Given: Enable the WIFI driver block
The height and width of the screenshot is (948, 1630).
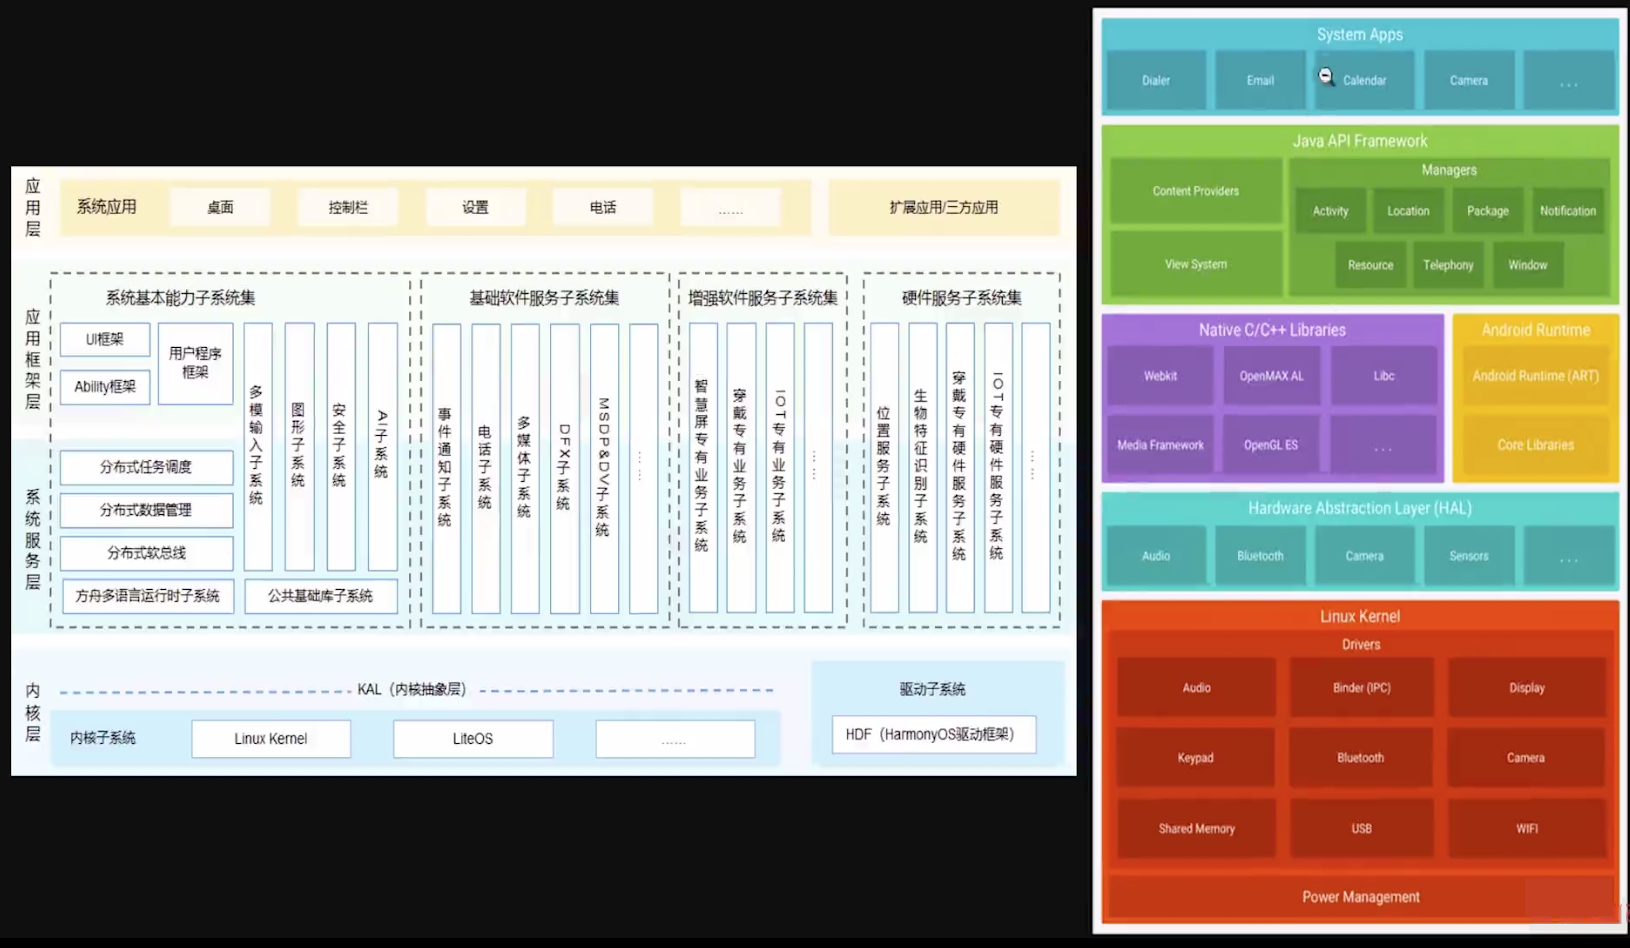Looking at the screenshot, I should click(1527, 828).
